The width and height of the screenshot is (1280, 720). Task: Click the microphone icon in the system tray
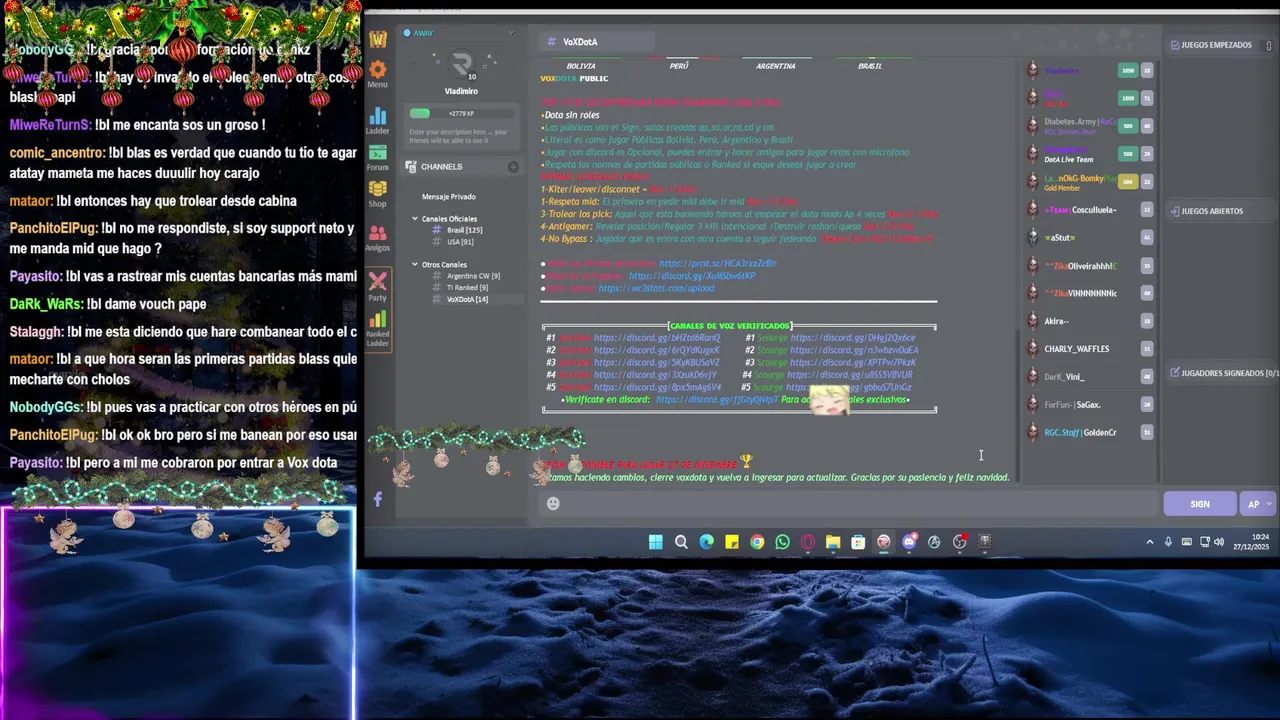[x=1168, y=542]
